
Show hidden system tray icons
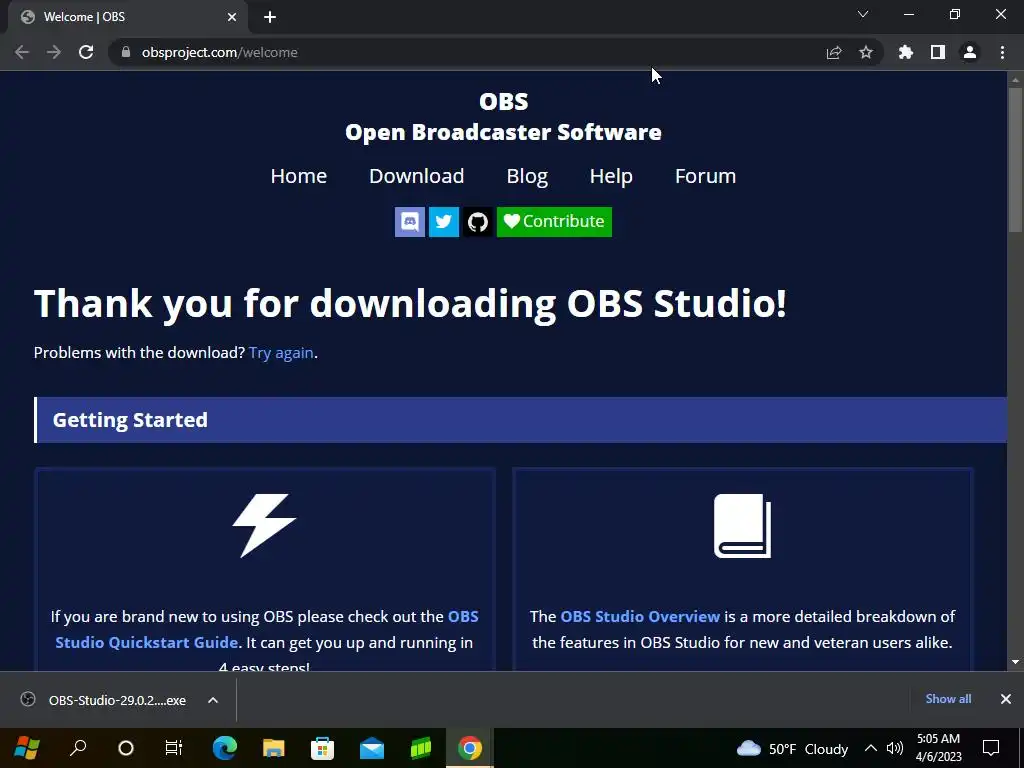coord(871,748)
